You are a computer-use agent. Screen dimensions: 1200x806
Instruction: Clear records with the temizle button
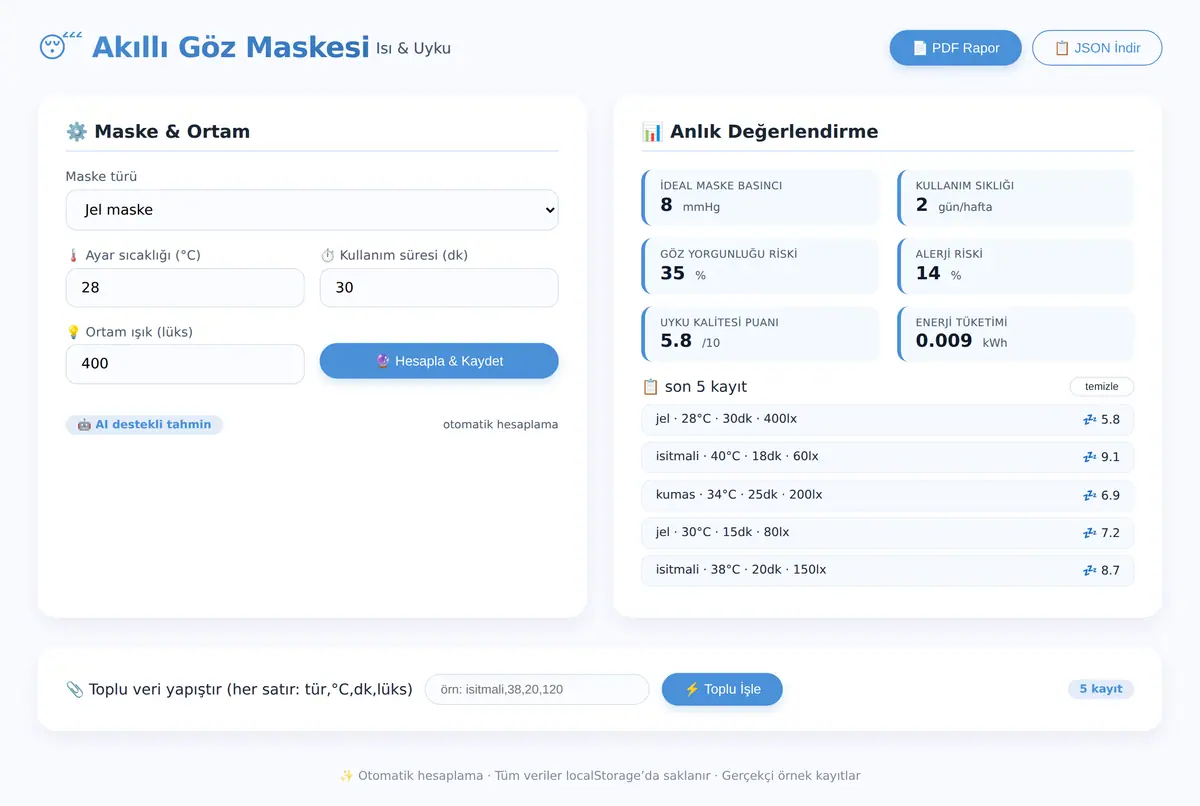click(1102, 387)
